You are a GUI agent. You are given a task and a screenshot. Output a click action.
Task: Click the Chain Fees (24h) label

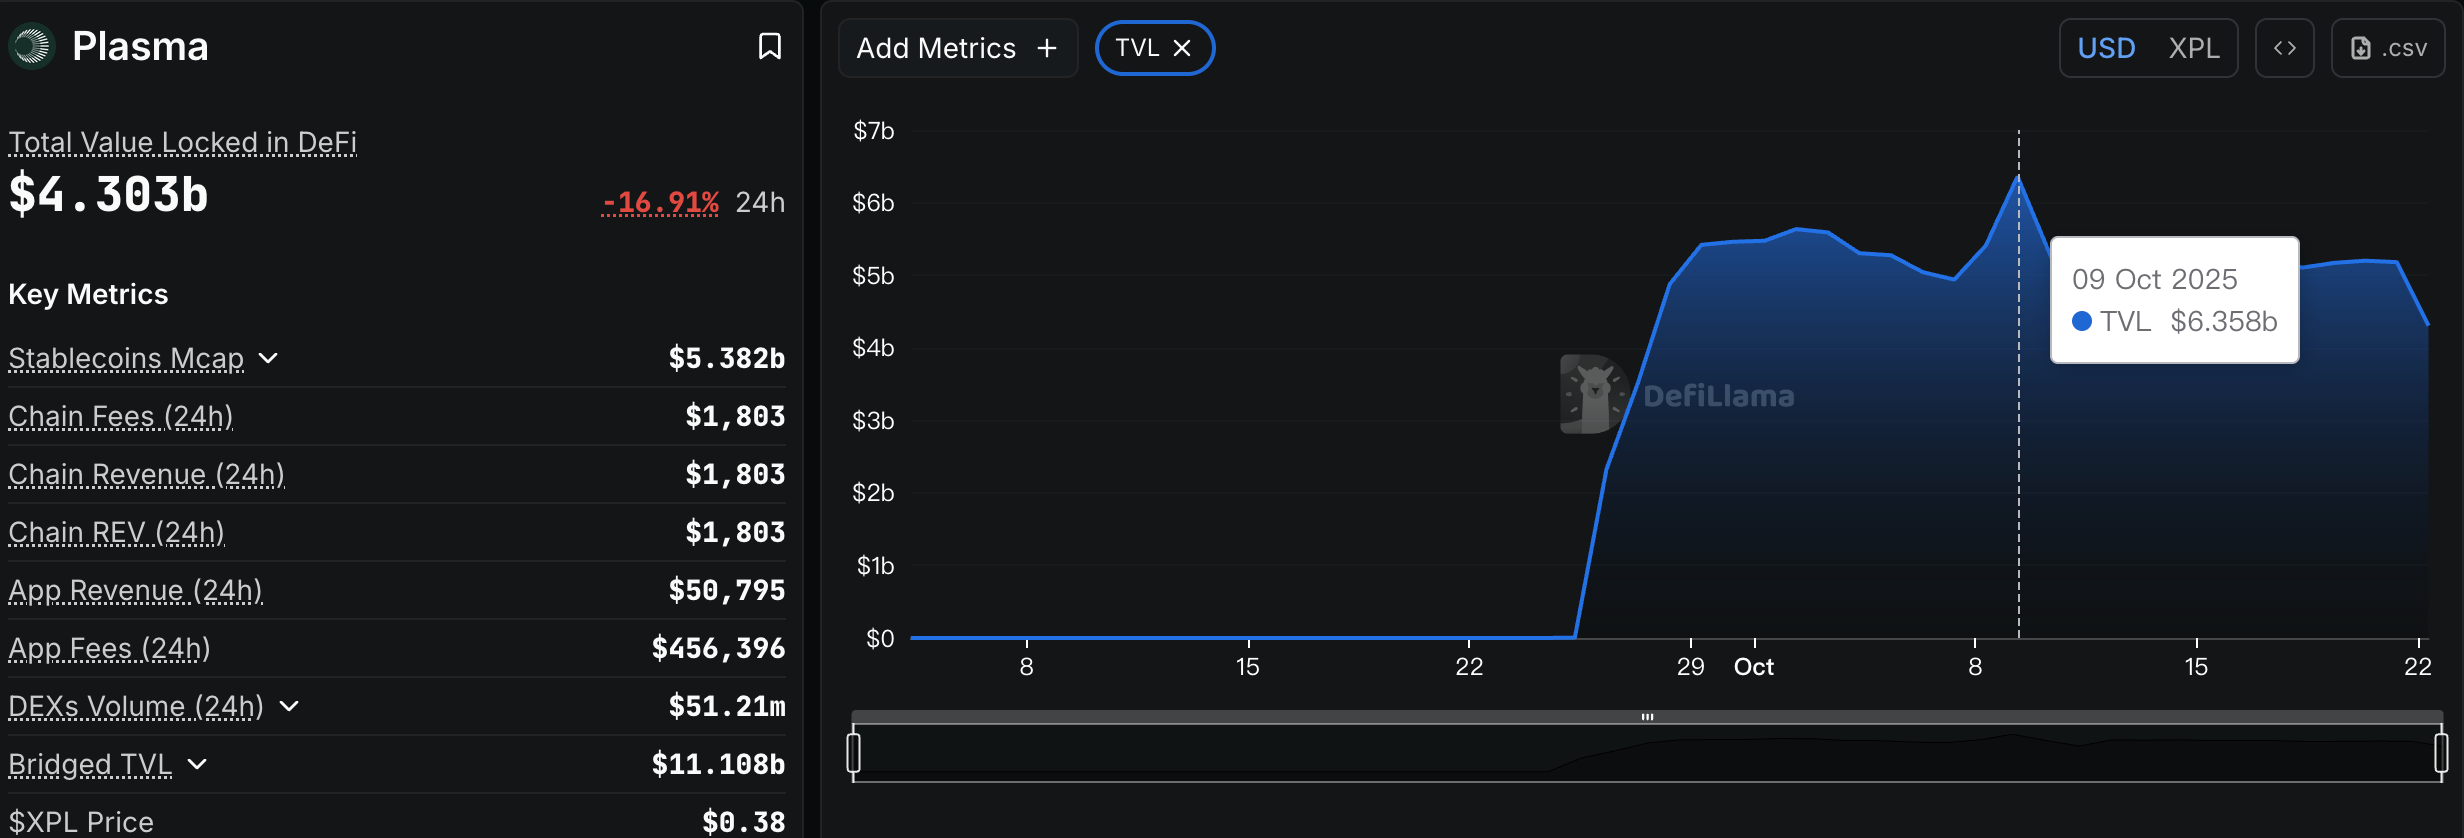[120, 416]
